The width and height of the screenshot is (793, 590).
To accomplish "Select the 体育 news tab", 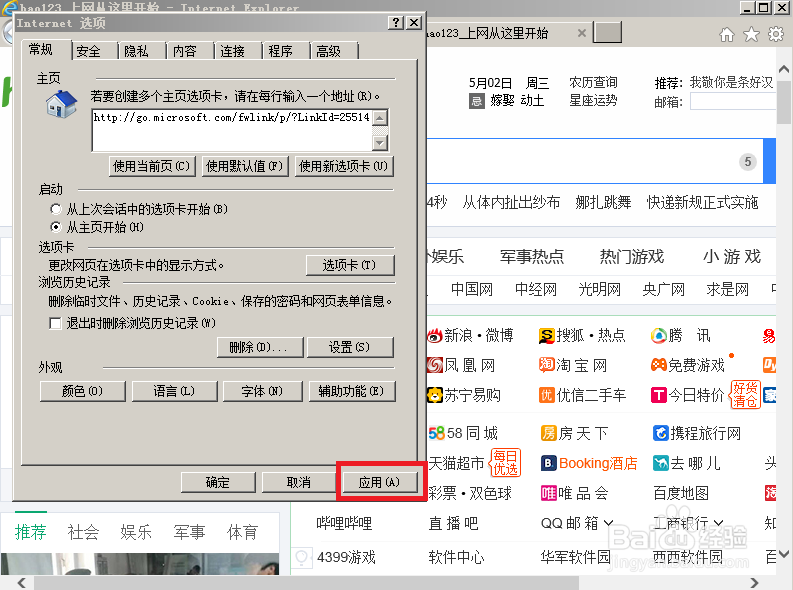I will pos(243,532).
